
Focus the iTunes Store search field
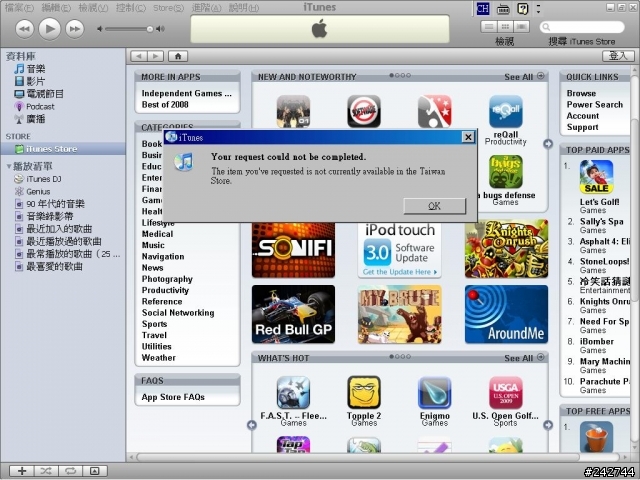coord(582,27)
